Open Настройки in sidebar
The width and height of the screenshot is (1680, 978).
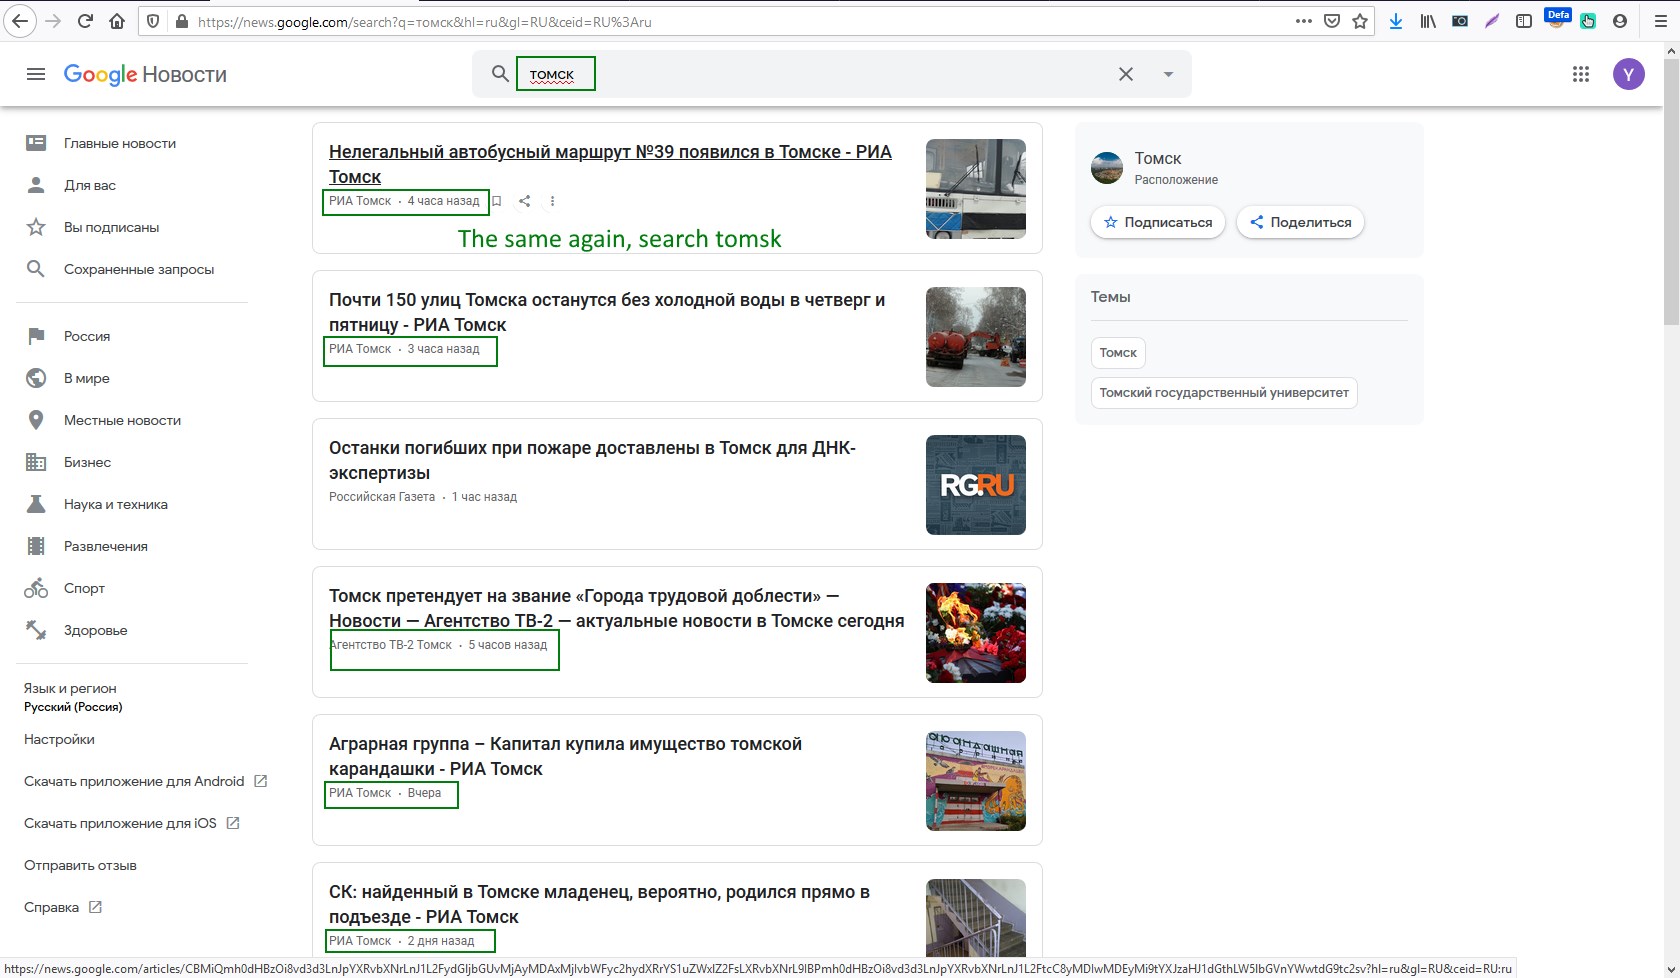59,739
